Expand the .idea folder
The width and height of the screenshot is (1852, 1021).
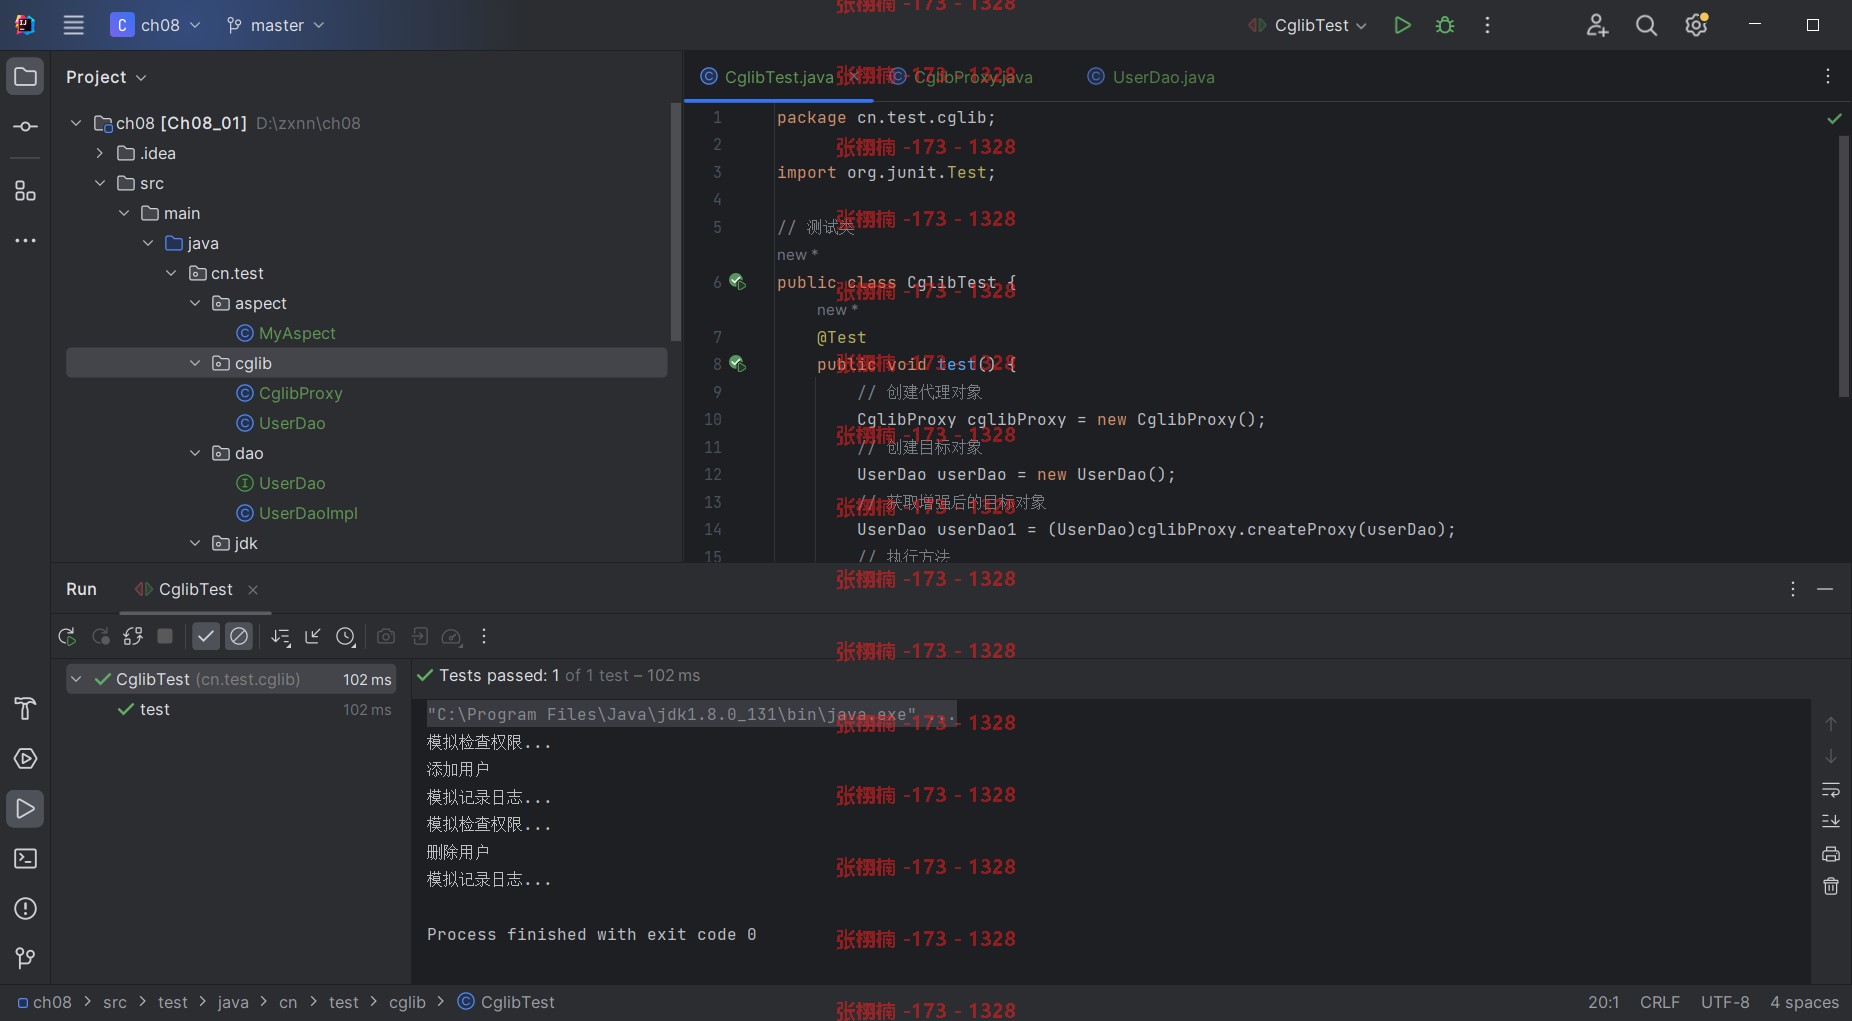tap(100, 153)
